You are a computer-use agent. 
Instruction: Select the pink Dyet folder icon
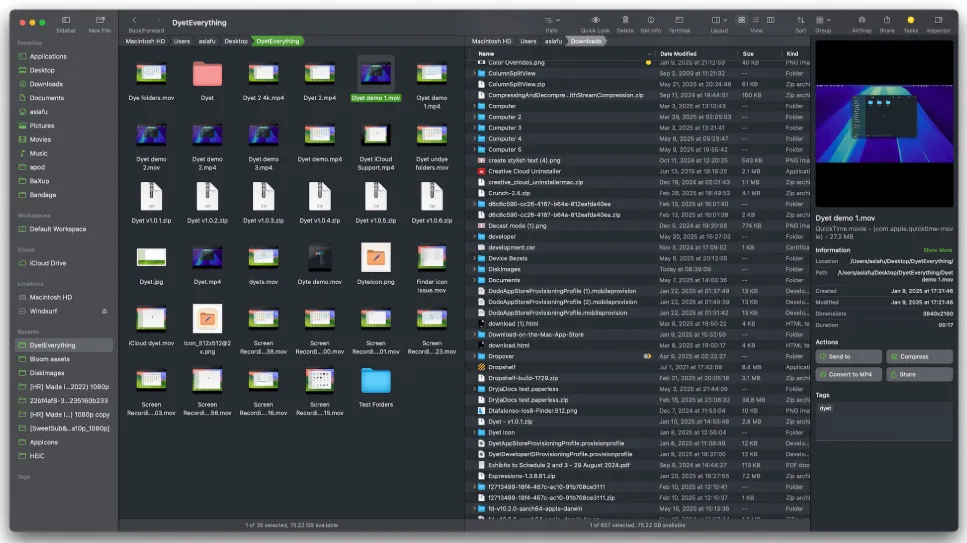pyautogui.click(x=207, y=74)
